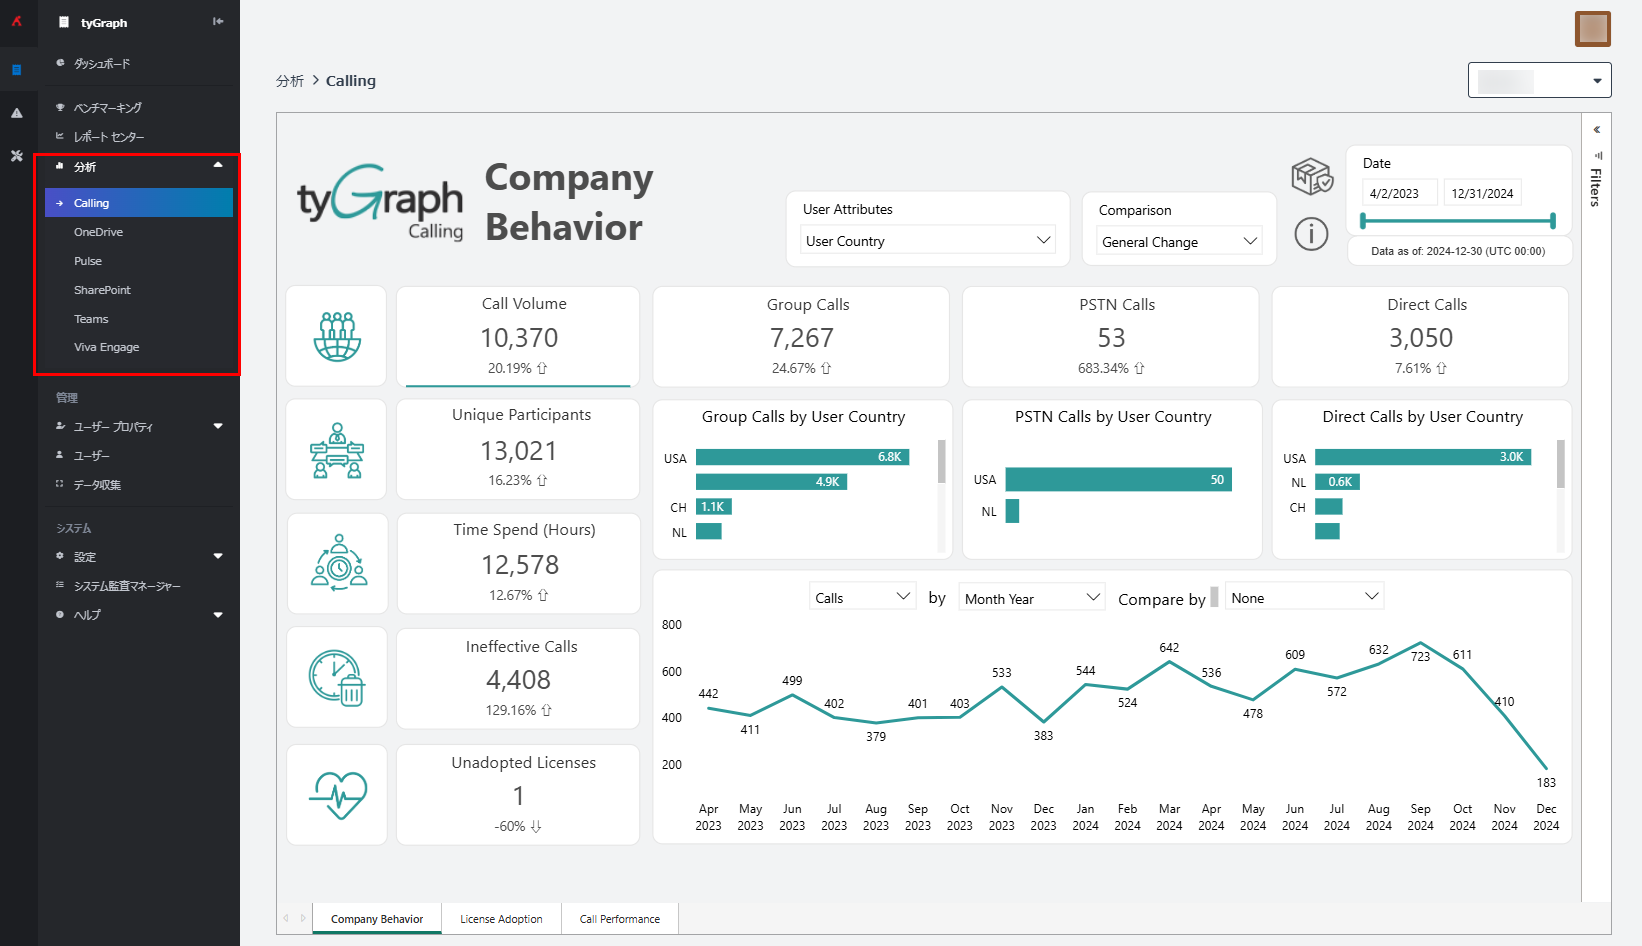Open the dropdown below the avatar
Image resolution: width=1642 pixels, height=946 pixels.
pyautogui.click(x=1539, y=80)
